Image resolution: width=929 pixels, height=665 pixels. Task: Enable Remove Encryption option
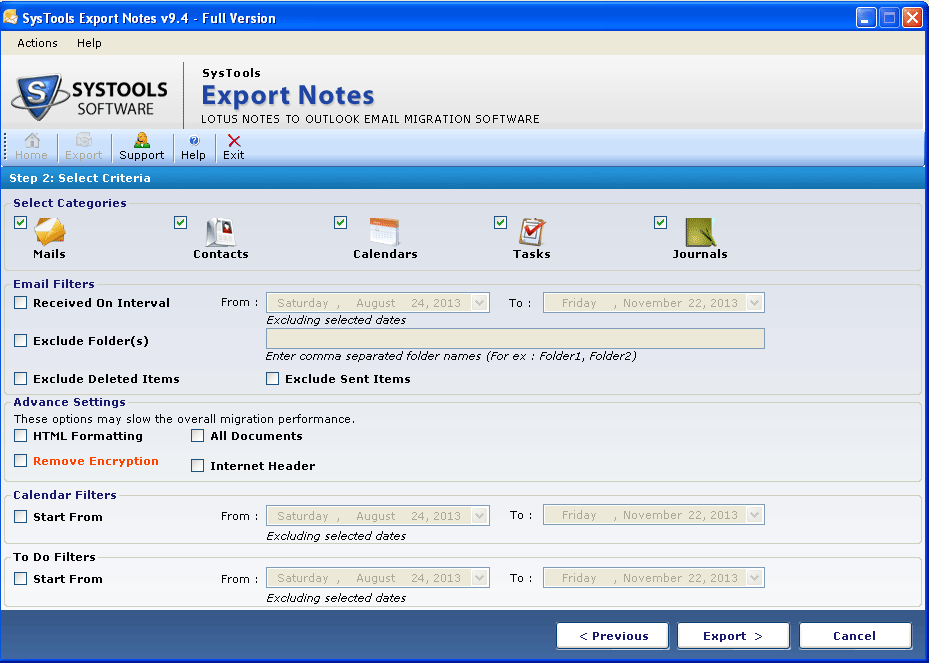21,461
